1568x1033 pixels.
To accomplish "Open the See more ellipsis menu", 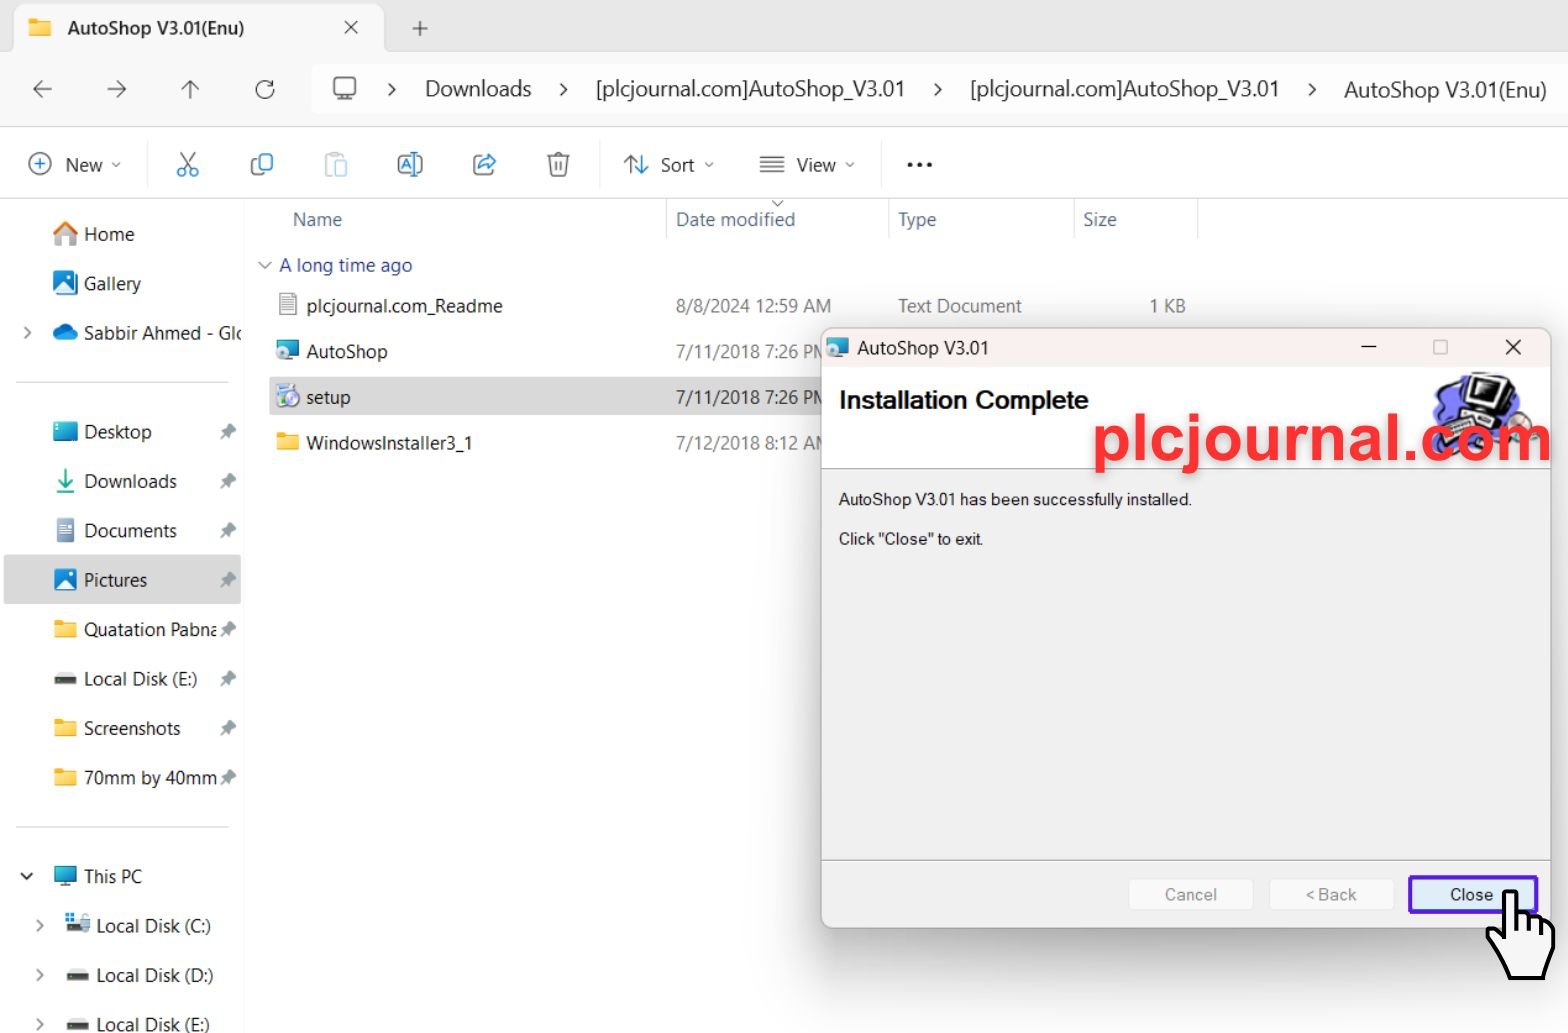I will coord(919,165).
